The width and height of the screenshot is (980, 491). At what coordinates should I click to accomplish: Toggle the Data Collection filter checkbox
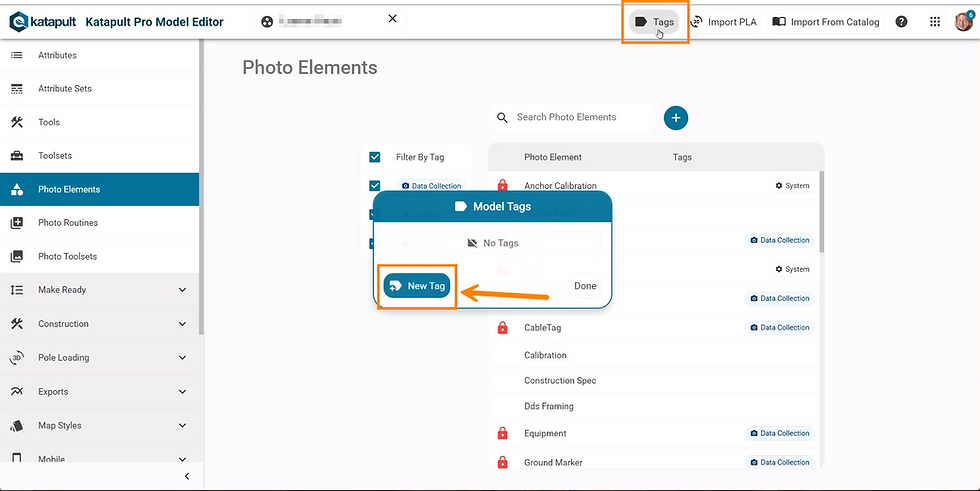[375, 186]
